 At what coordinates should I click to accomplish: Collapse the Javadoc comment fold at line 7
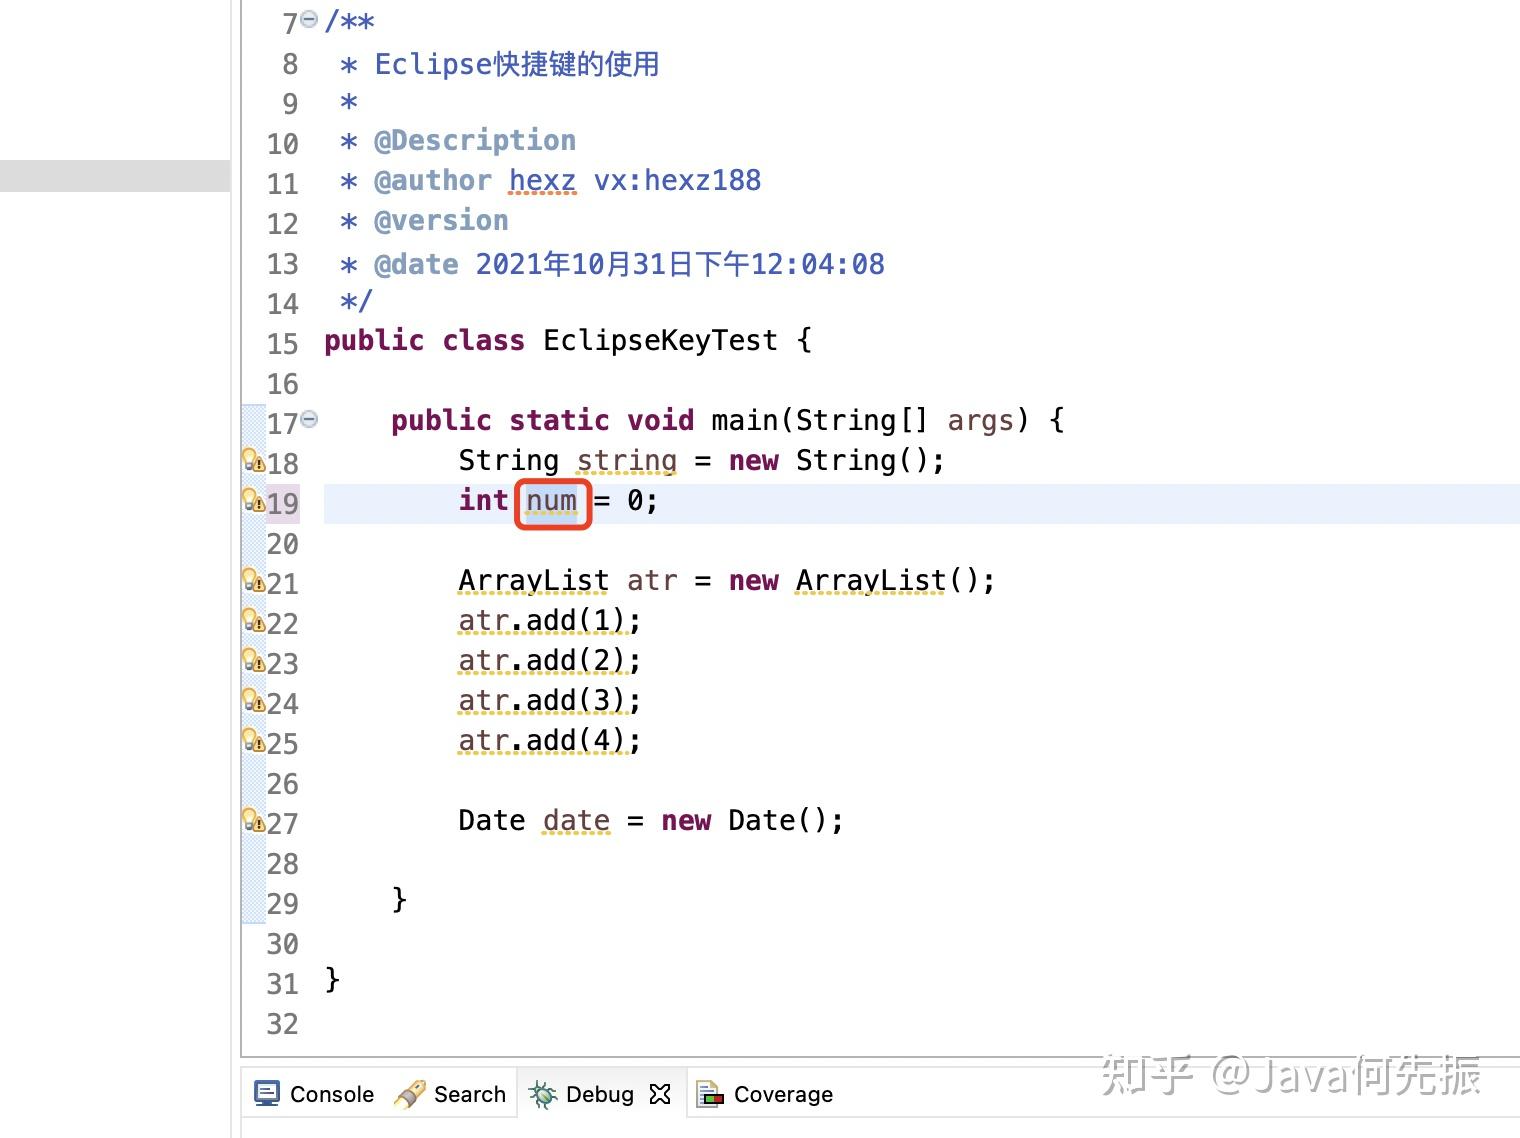310,19
